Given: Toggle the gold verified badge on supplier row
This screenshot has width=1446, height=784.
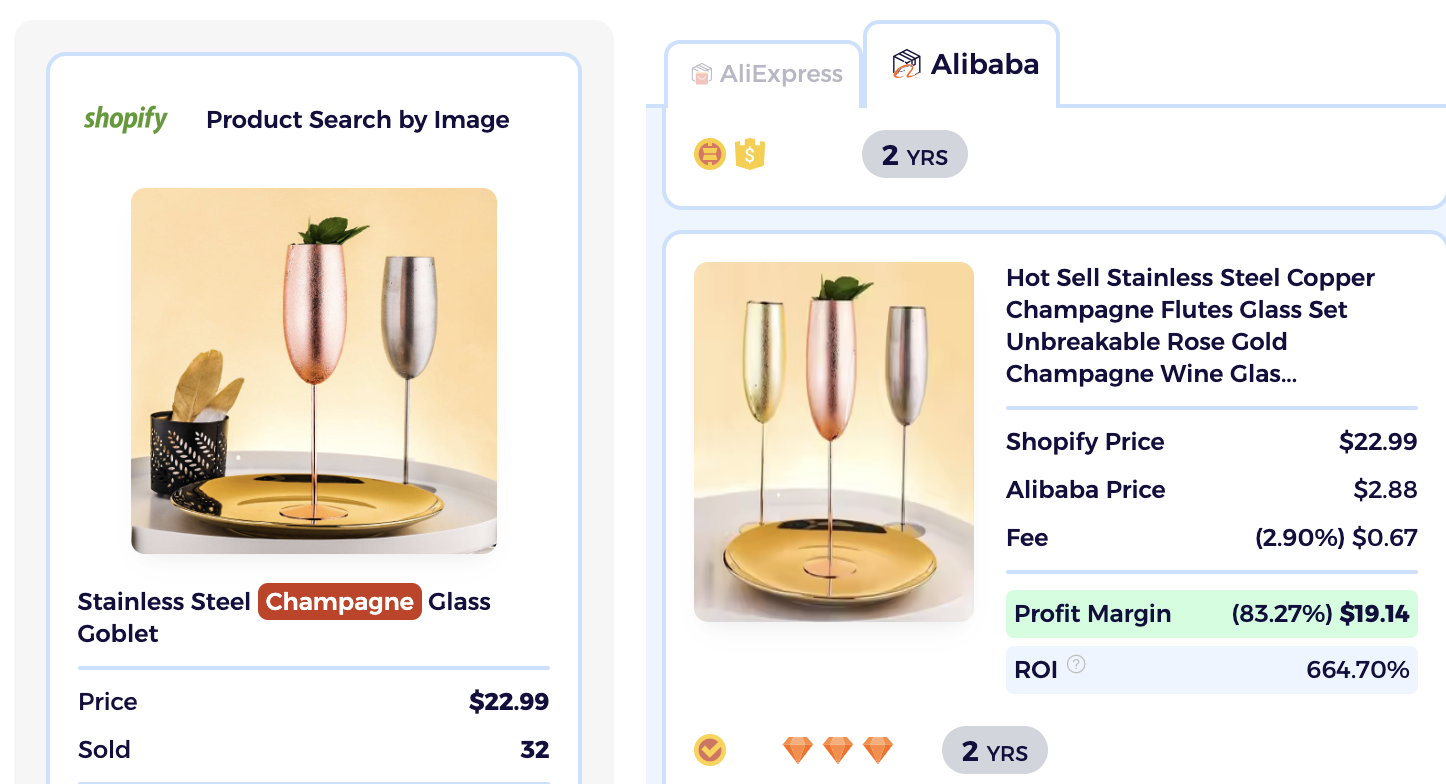Looking at the screenshot, I should click(x=710, y=749).
